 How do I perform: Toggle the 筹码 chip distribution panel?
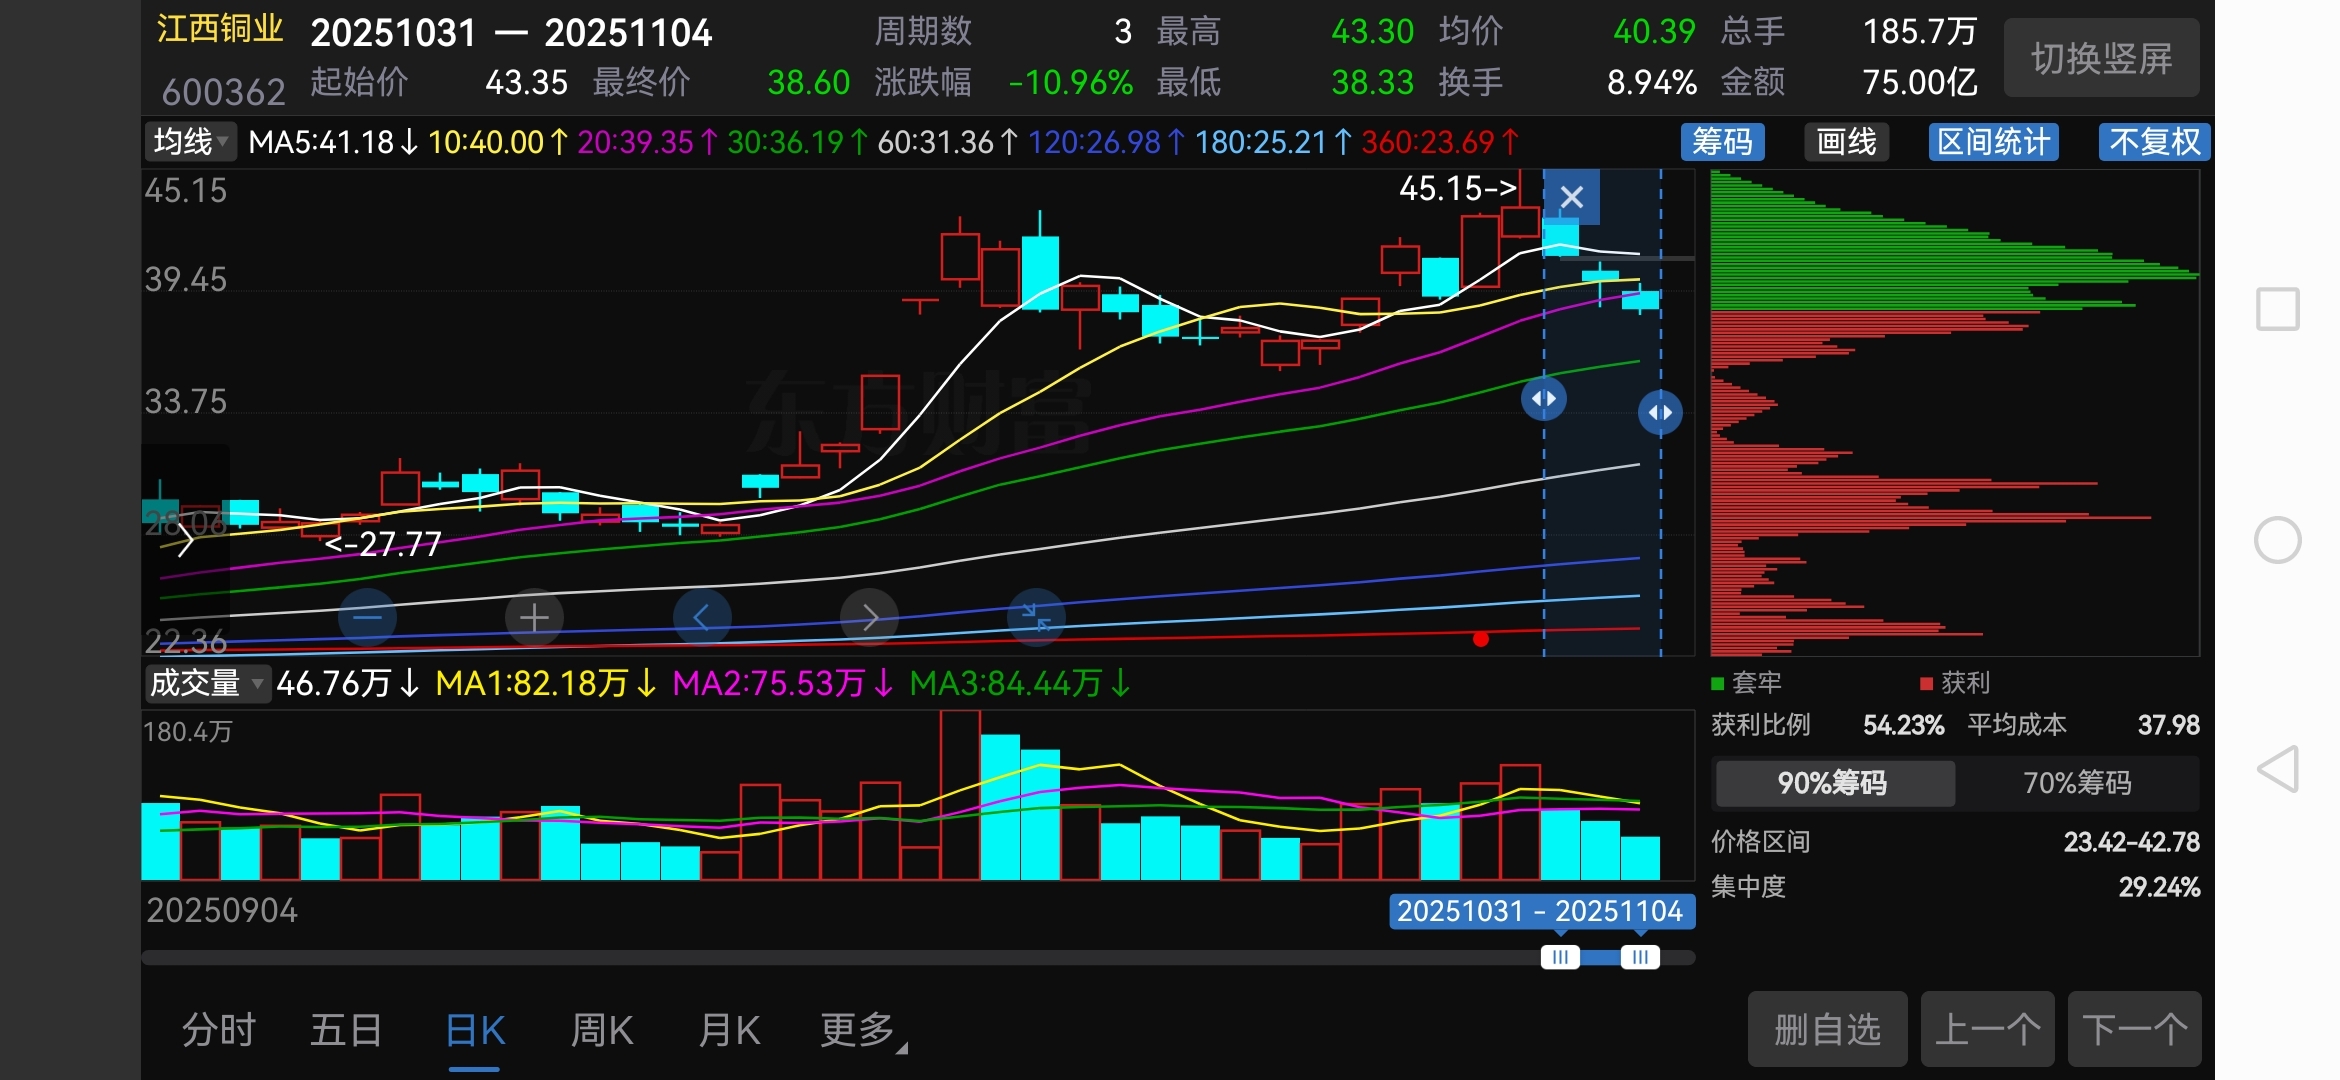coord(1722,142)
